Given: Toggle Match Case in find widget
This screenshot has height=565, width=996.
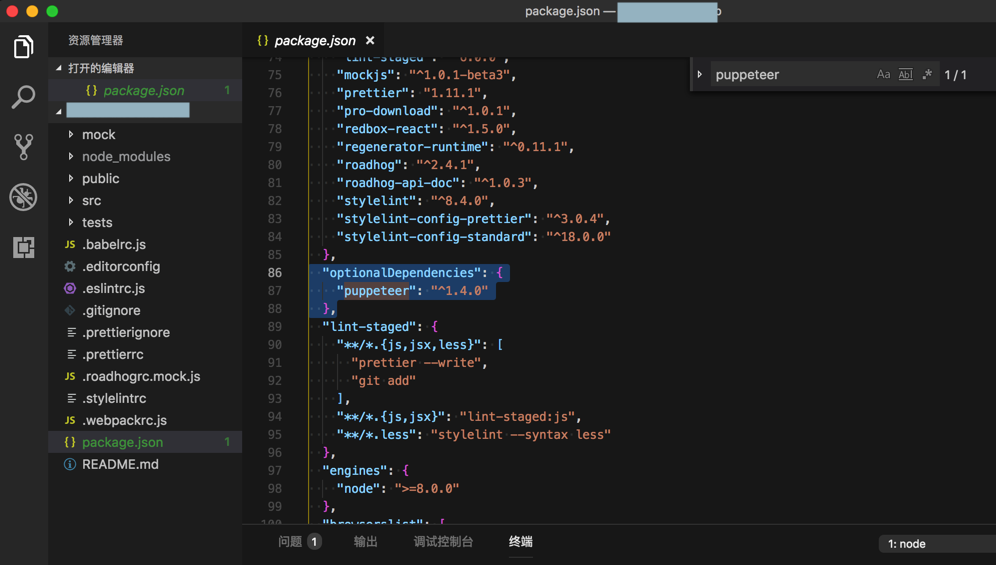Looking at the screenshot, I should pos(883,75).
